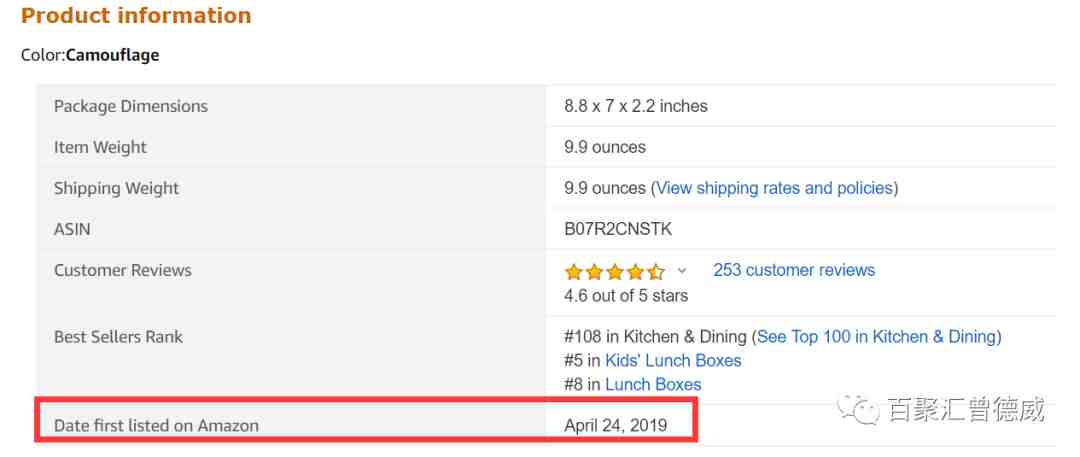Click the Camouflage color label
Screen dimensions: 1080x457
(112, 55)
